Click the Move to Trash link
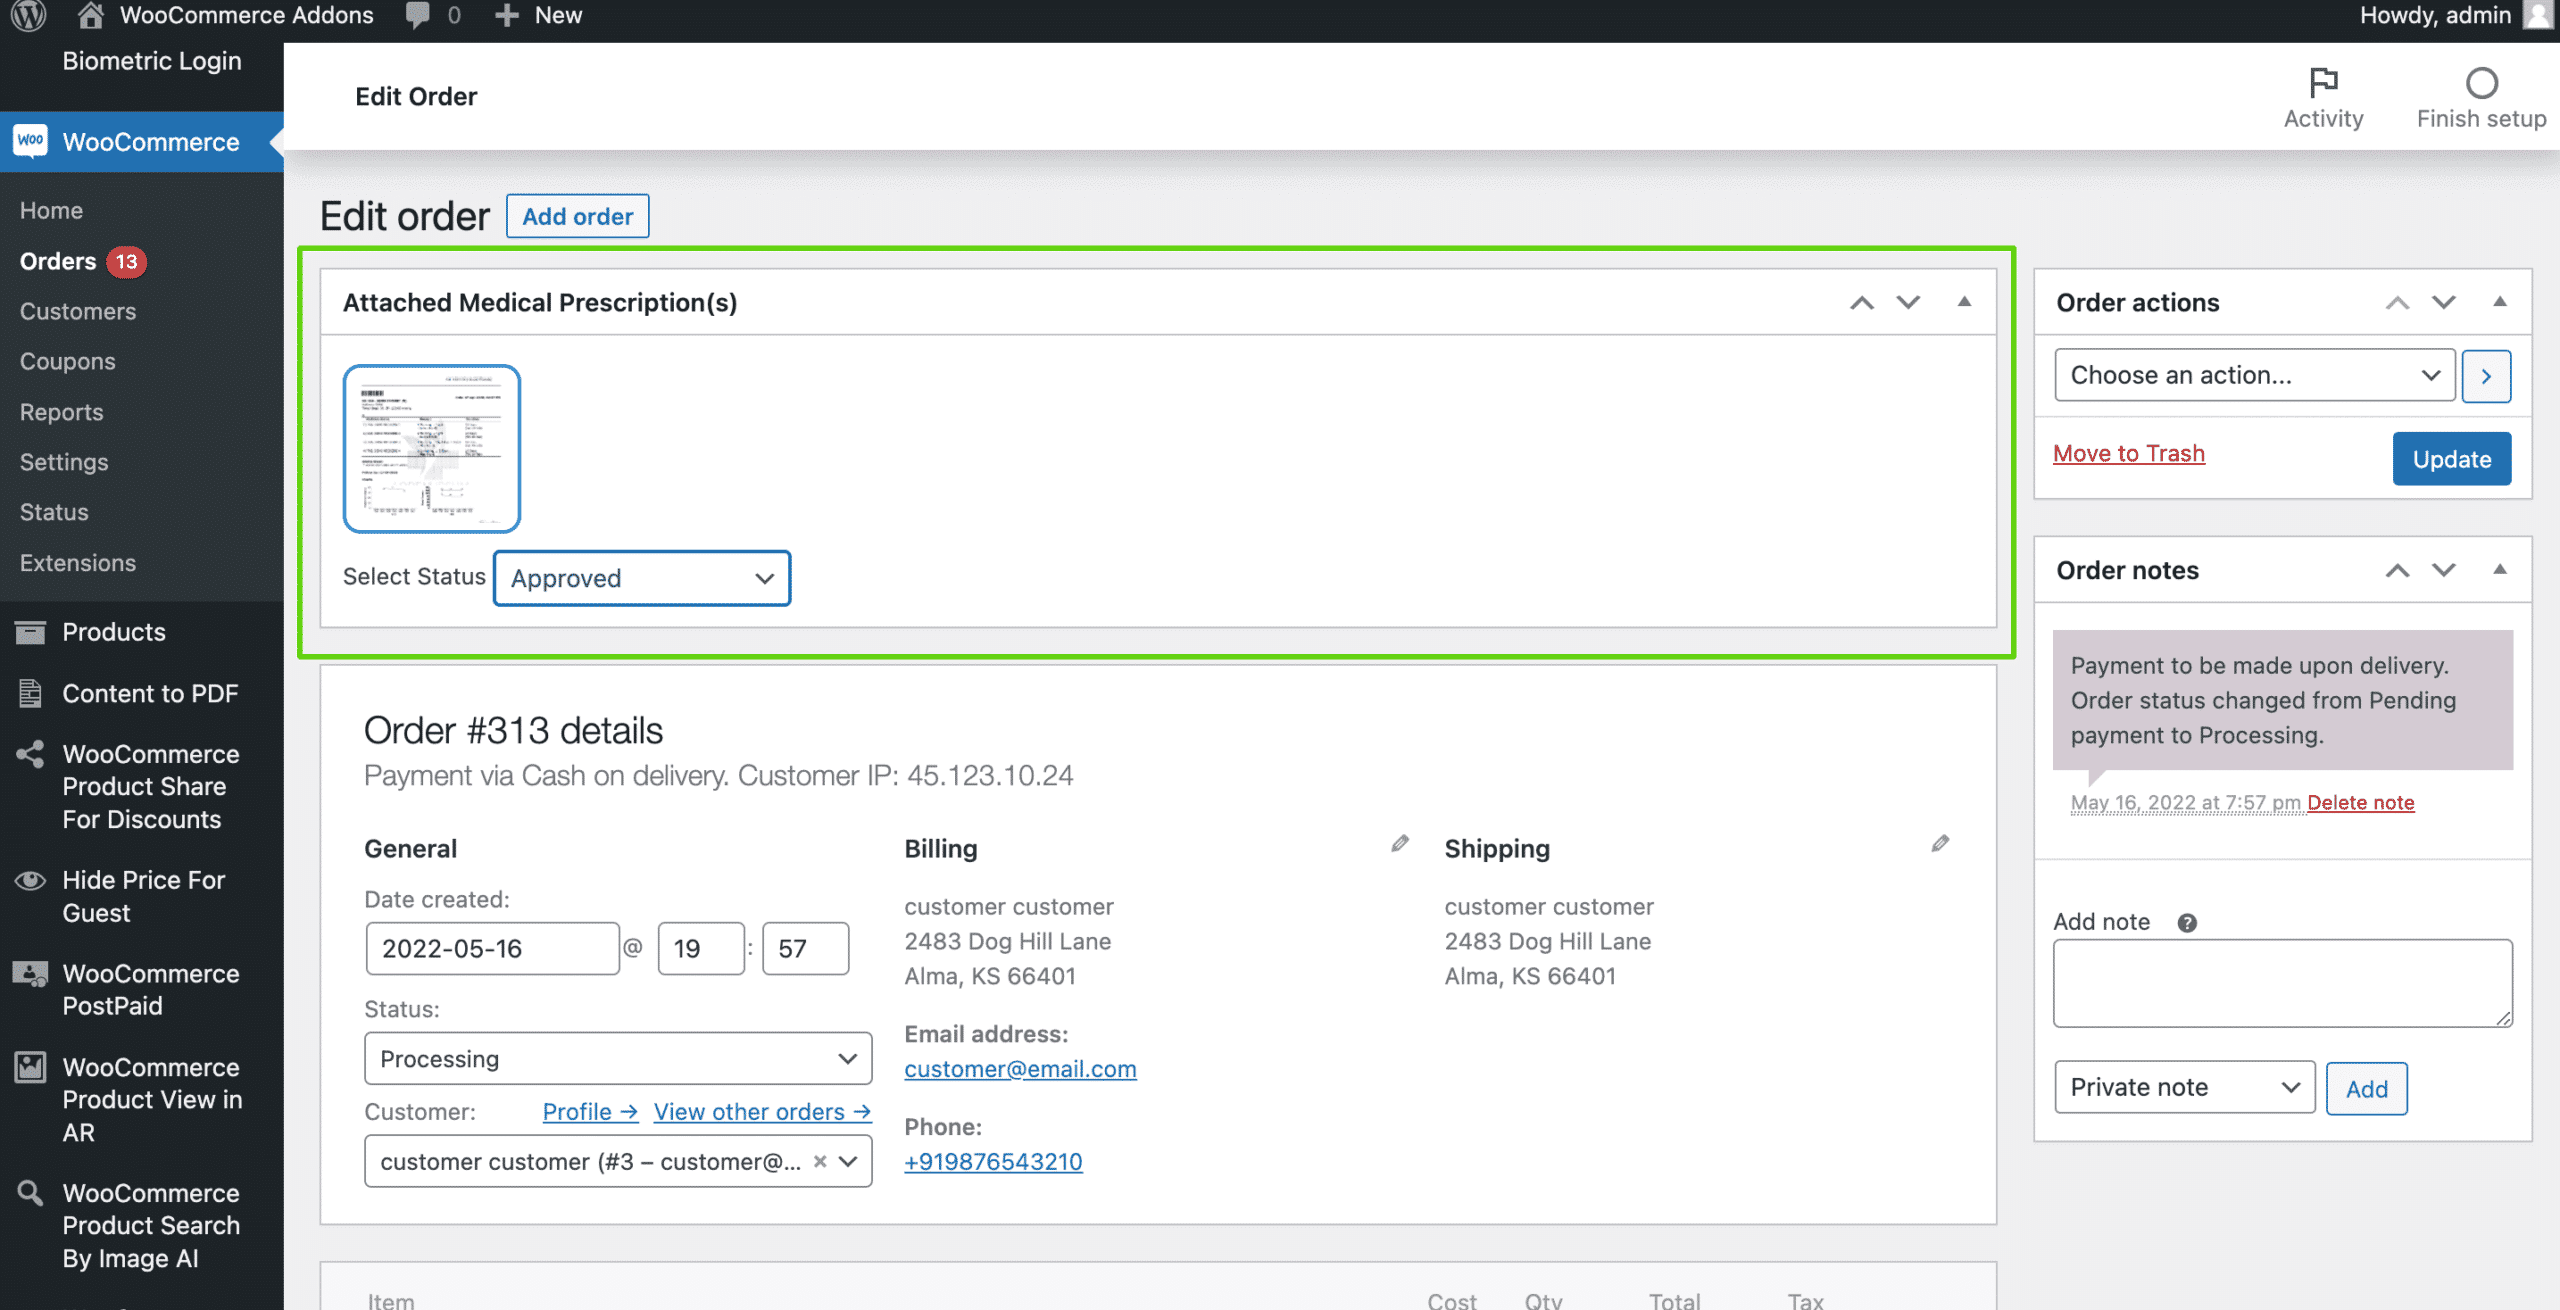The width and height of the screenshot is (2560, 1310). coord(2129,453)
